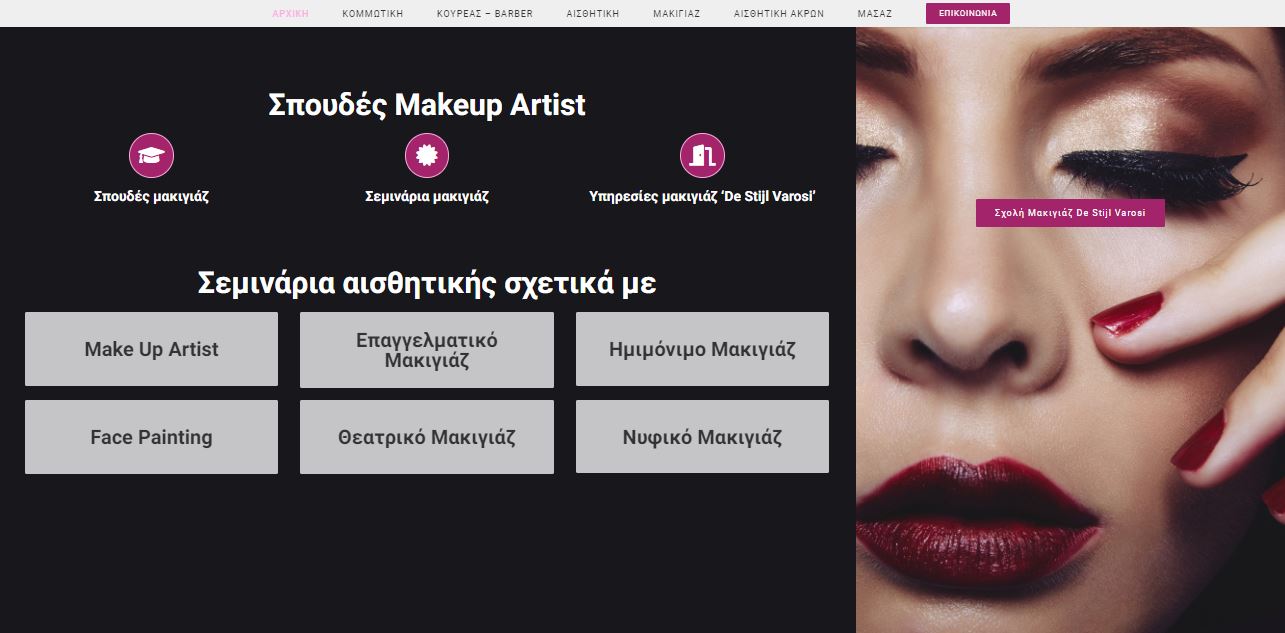Go to the ΚΟΜΜΩΤΙΚΗ menu page

372,14
